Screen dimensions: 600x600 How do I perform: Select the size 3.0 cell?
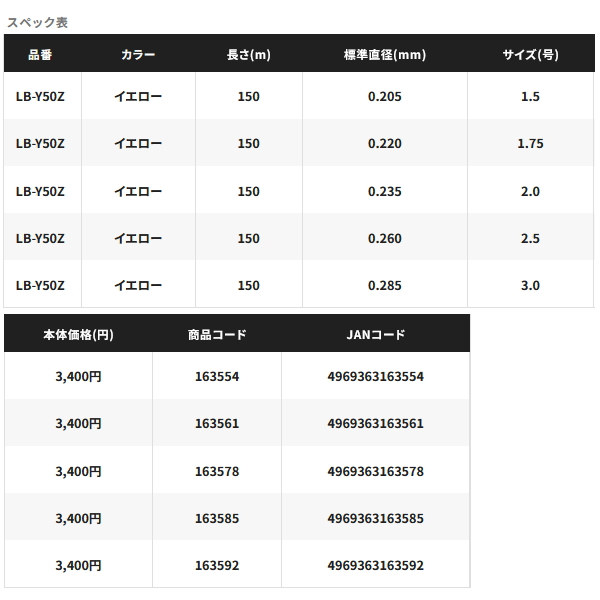(x=530, y=286)
